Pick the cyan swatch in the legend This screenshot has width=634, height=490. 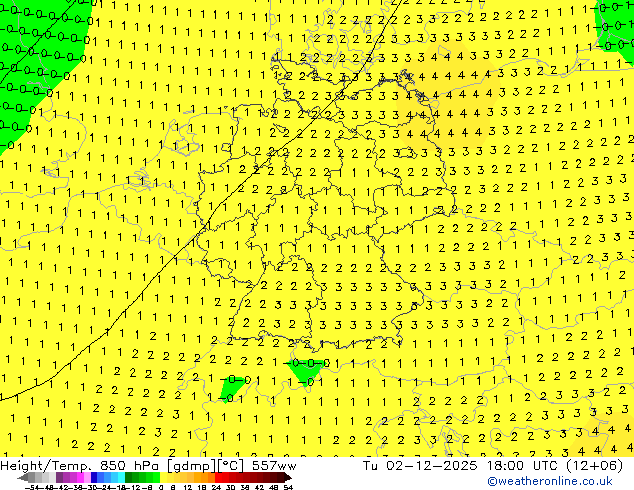[121, 478]
